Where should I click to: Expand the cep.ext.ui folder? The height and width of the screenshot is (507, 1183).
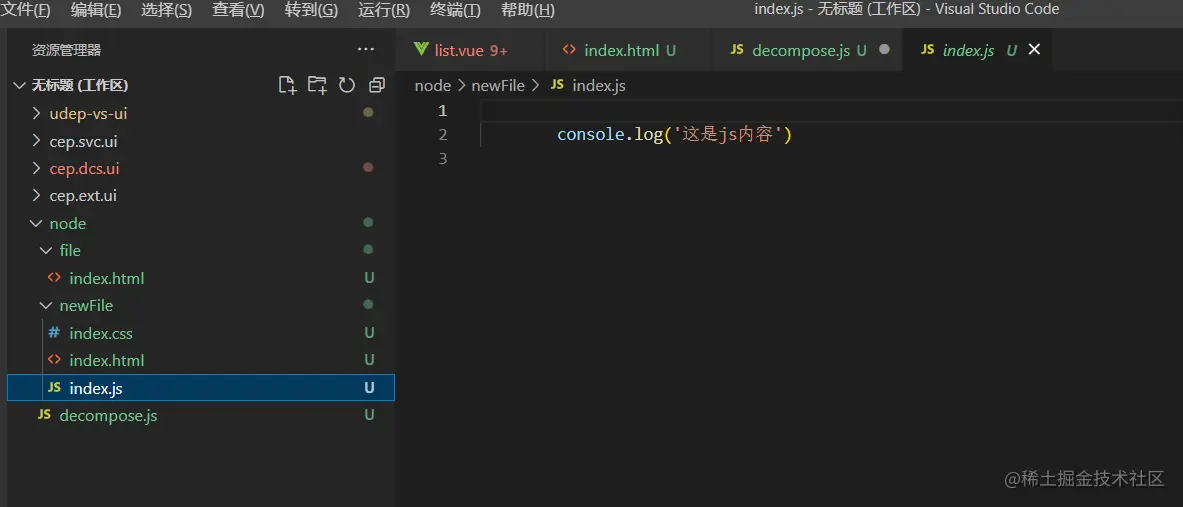click(201, 195)
